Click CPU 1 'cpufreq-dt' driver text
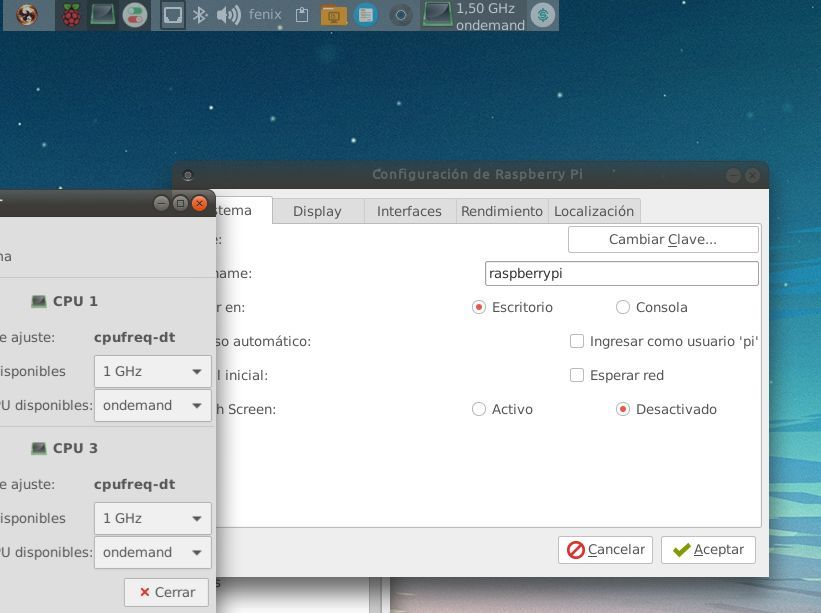This screenshot has width=821, height=613. pos(135,338)
